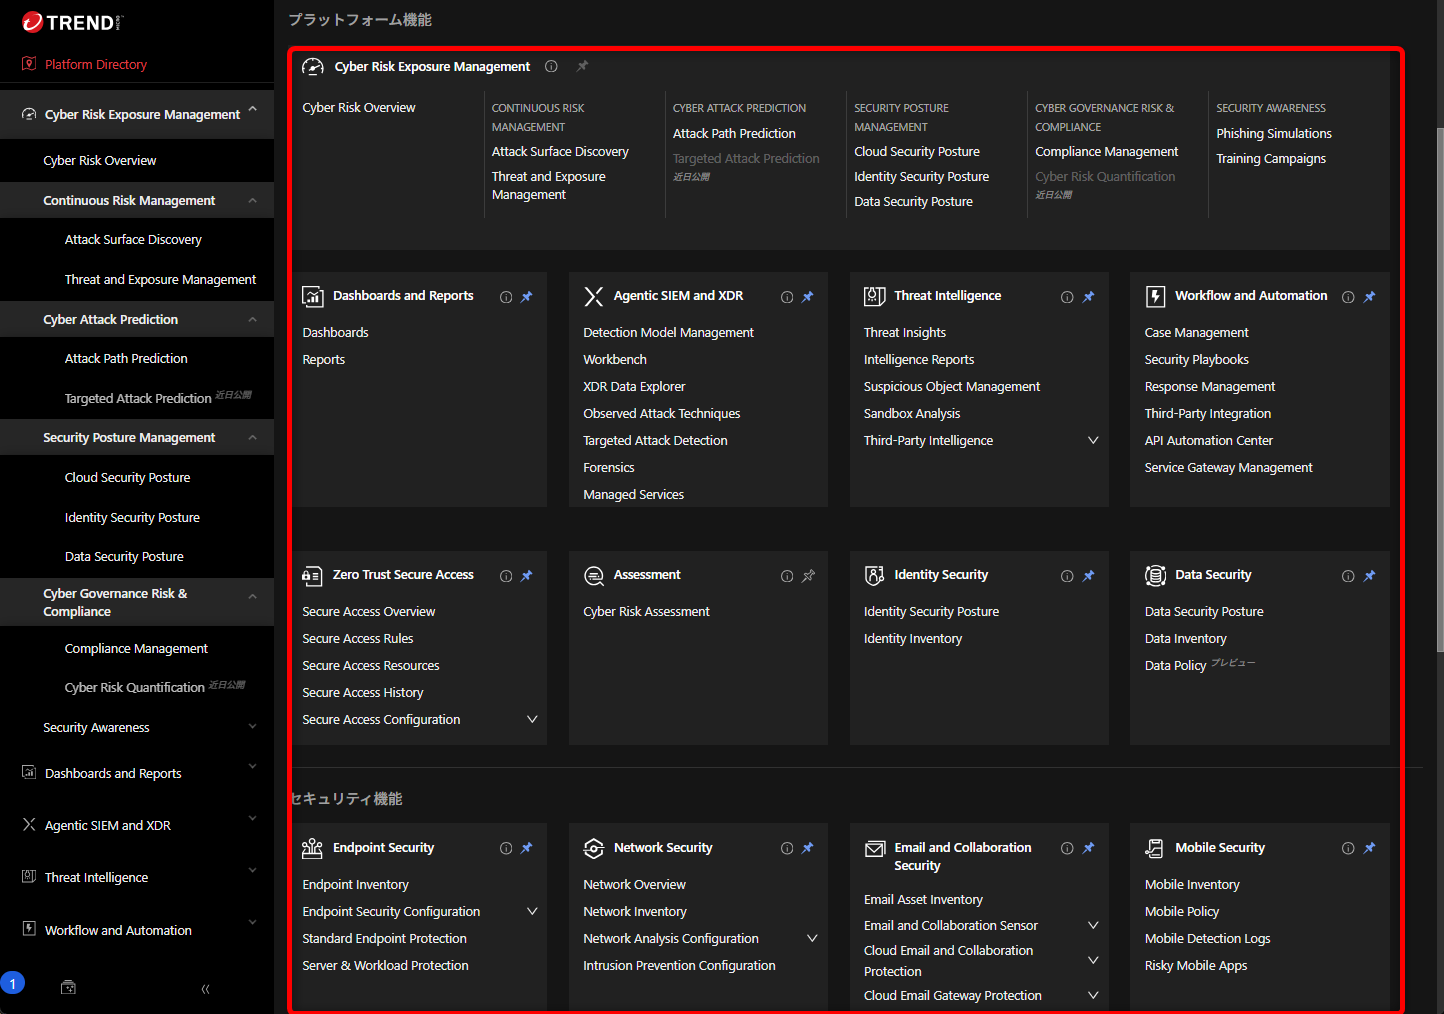
Task: Pin the Cyber Risk Exposure Management card
Action: [582, 66]
